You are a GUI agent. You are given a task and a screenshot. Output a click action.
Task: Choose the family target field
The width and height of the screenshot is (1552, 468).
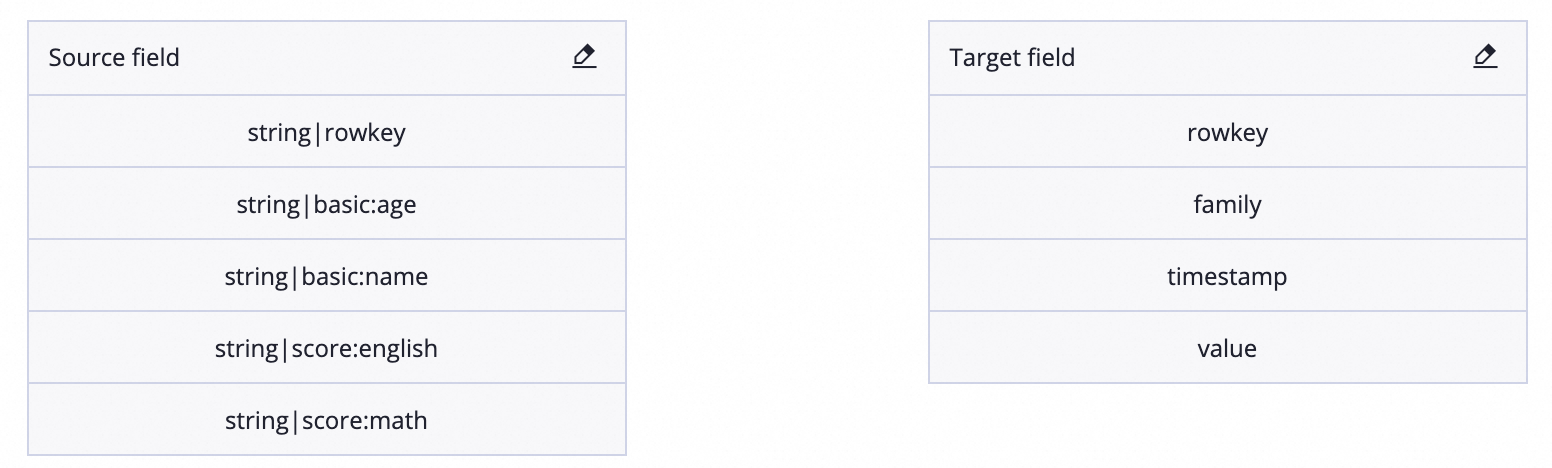[x=1228, y=204]
